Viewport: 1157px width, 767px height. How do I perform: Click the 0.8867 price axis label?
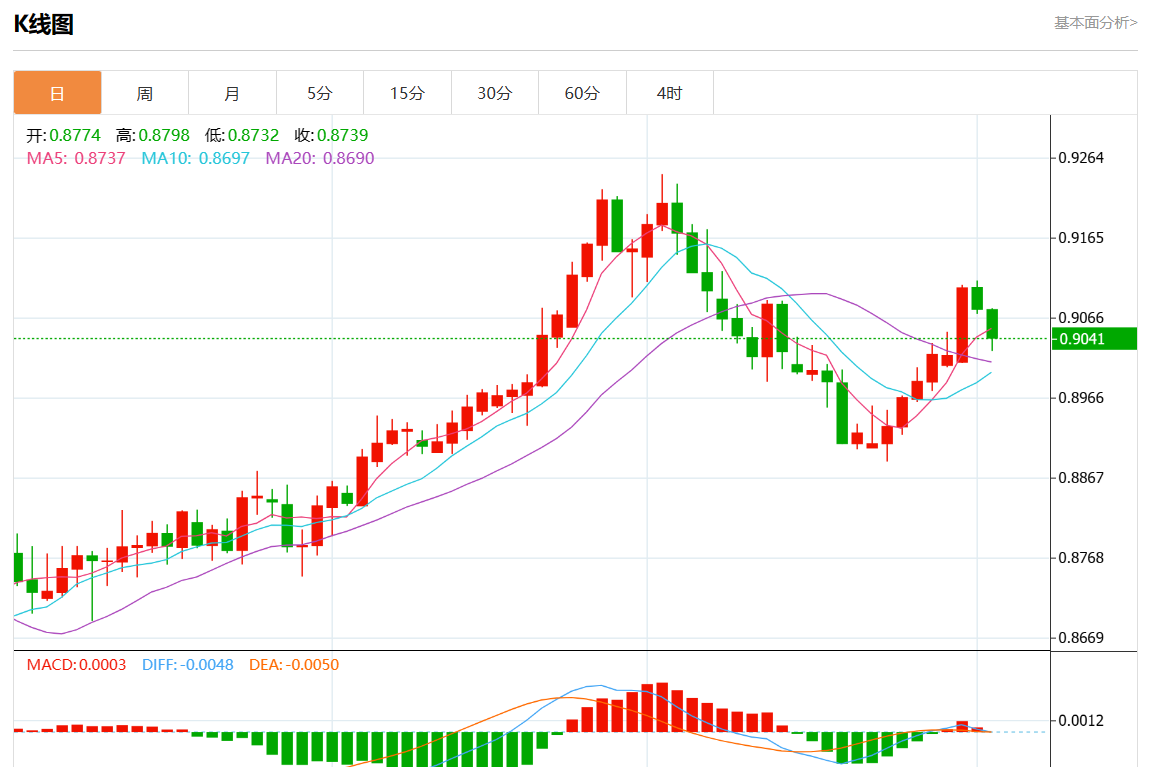click(x=1081, y=478)
